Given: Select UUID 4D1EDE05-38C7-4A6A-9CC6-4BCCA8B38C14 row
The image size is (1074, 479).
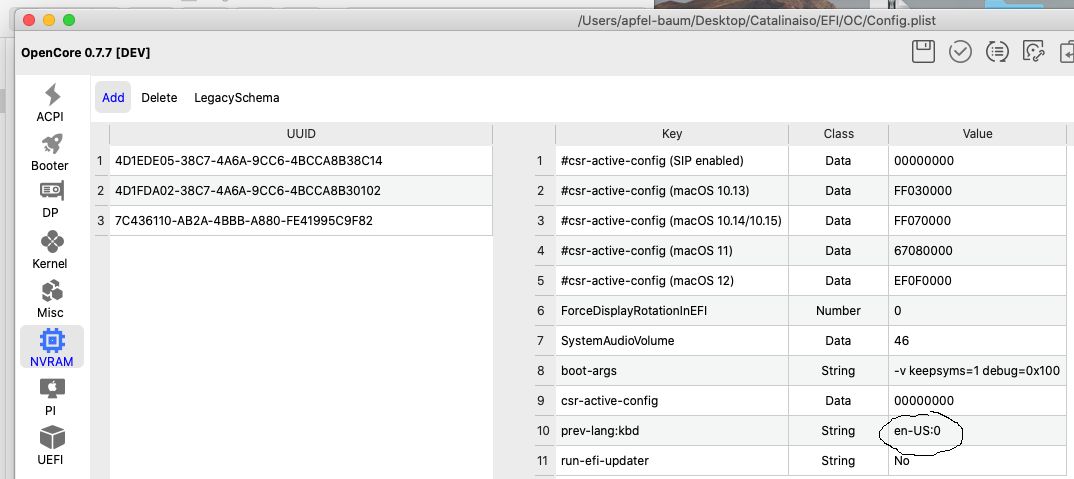Looking at the screenshot, I should tap(248, 160).
